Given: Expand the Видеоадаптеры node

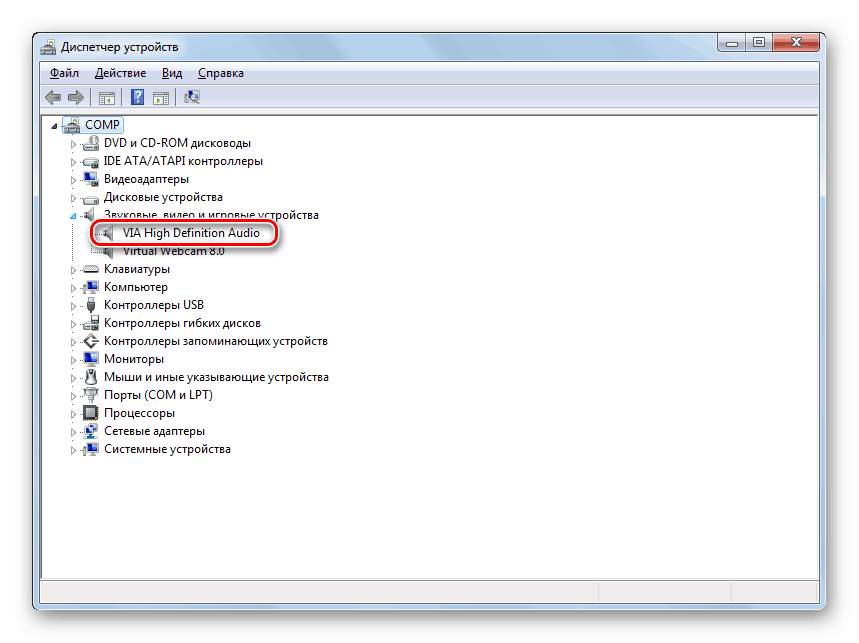Looking at the screenshot, I should pos(73,180).
